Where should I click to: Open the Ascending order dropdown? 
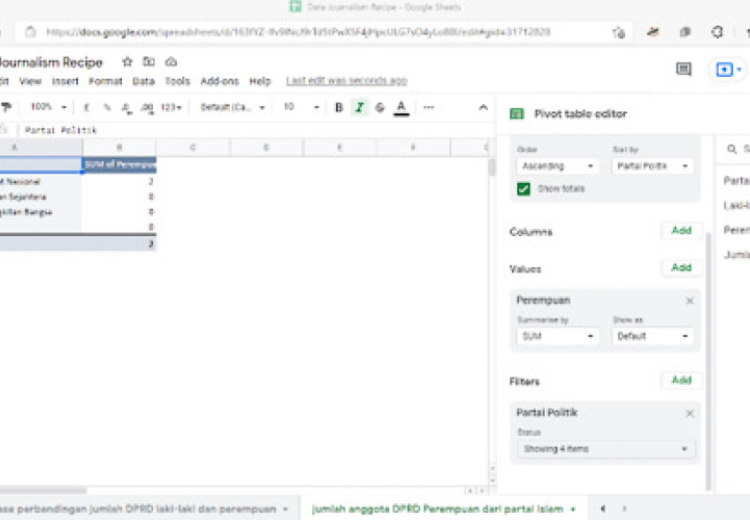[x=558, y=166]
